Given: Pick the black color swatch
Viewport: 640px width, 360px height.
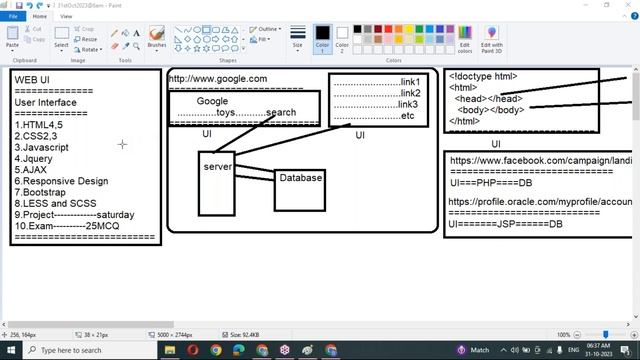Looking at the screenshot, I should click(x=358, y=29).
